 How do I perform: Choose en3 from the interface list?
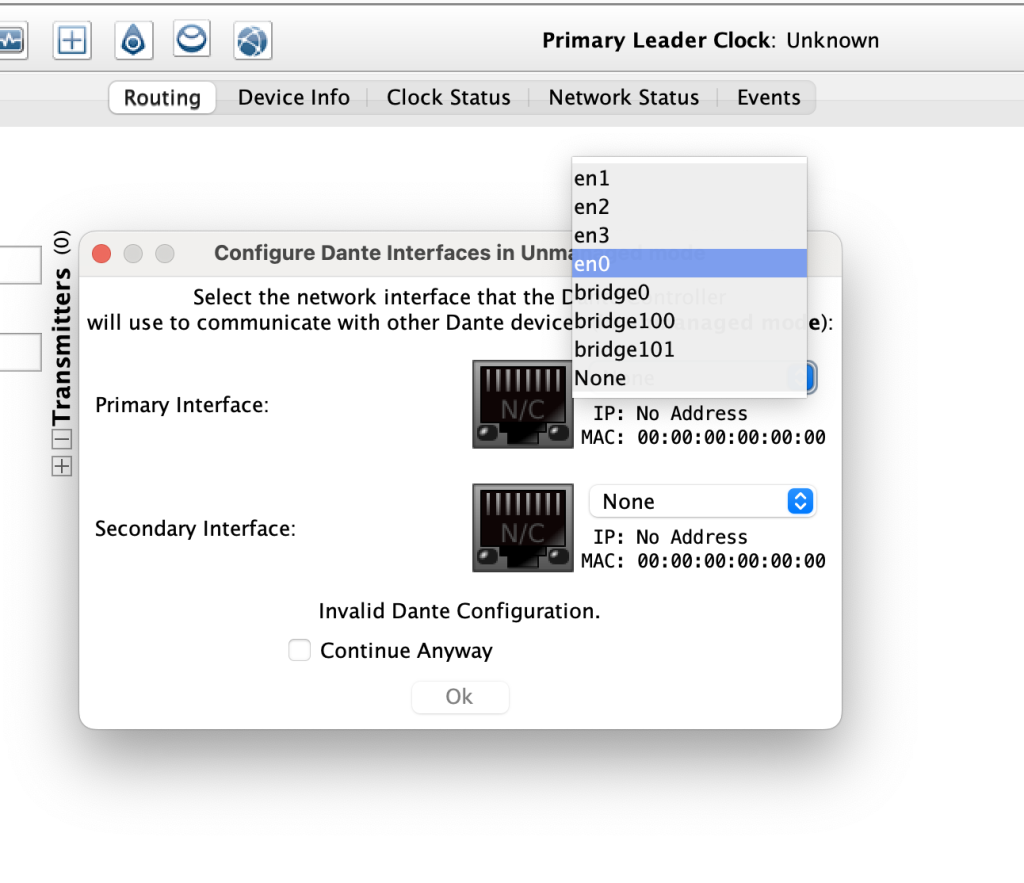coord(689,234)
